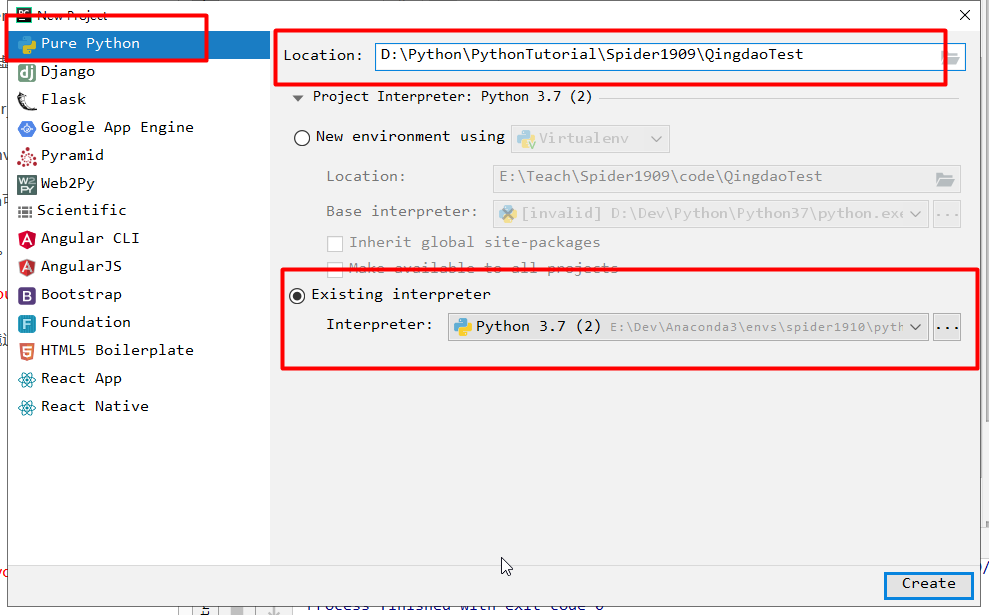The width and height of the screenshot is (989, 615).
Task: Select HTML5 Boilerplate template
Action: 139,351
